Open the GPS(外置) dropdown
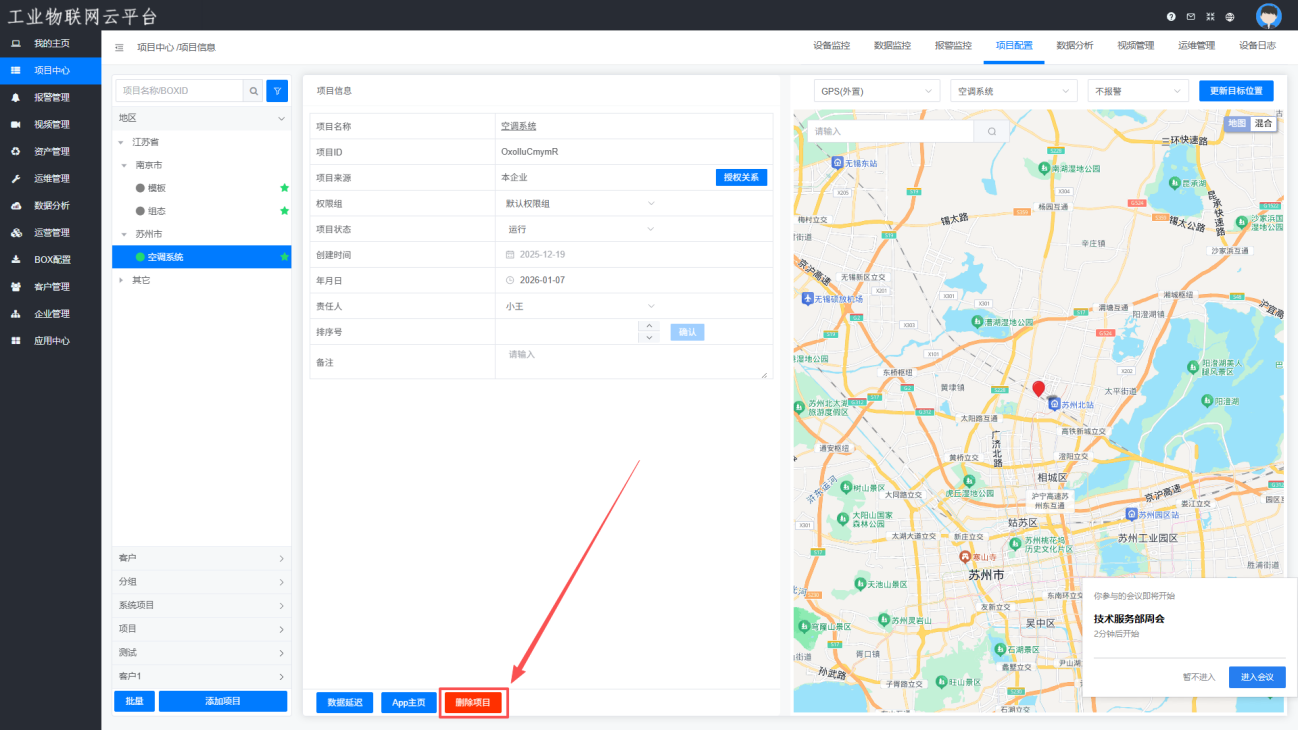 click(876, 91)
